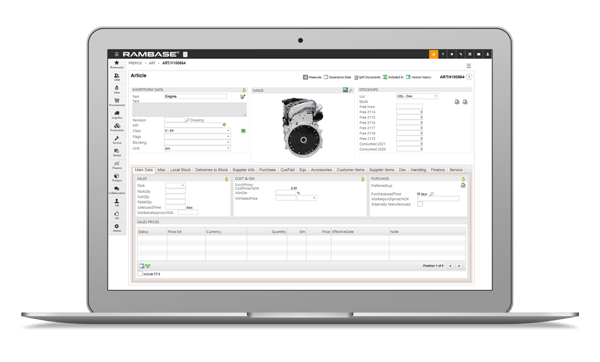Screen dimensions: 600x362
Task: Click the Marketpurchprice/NOK input field
Action: [x=439, y=199]
